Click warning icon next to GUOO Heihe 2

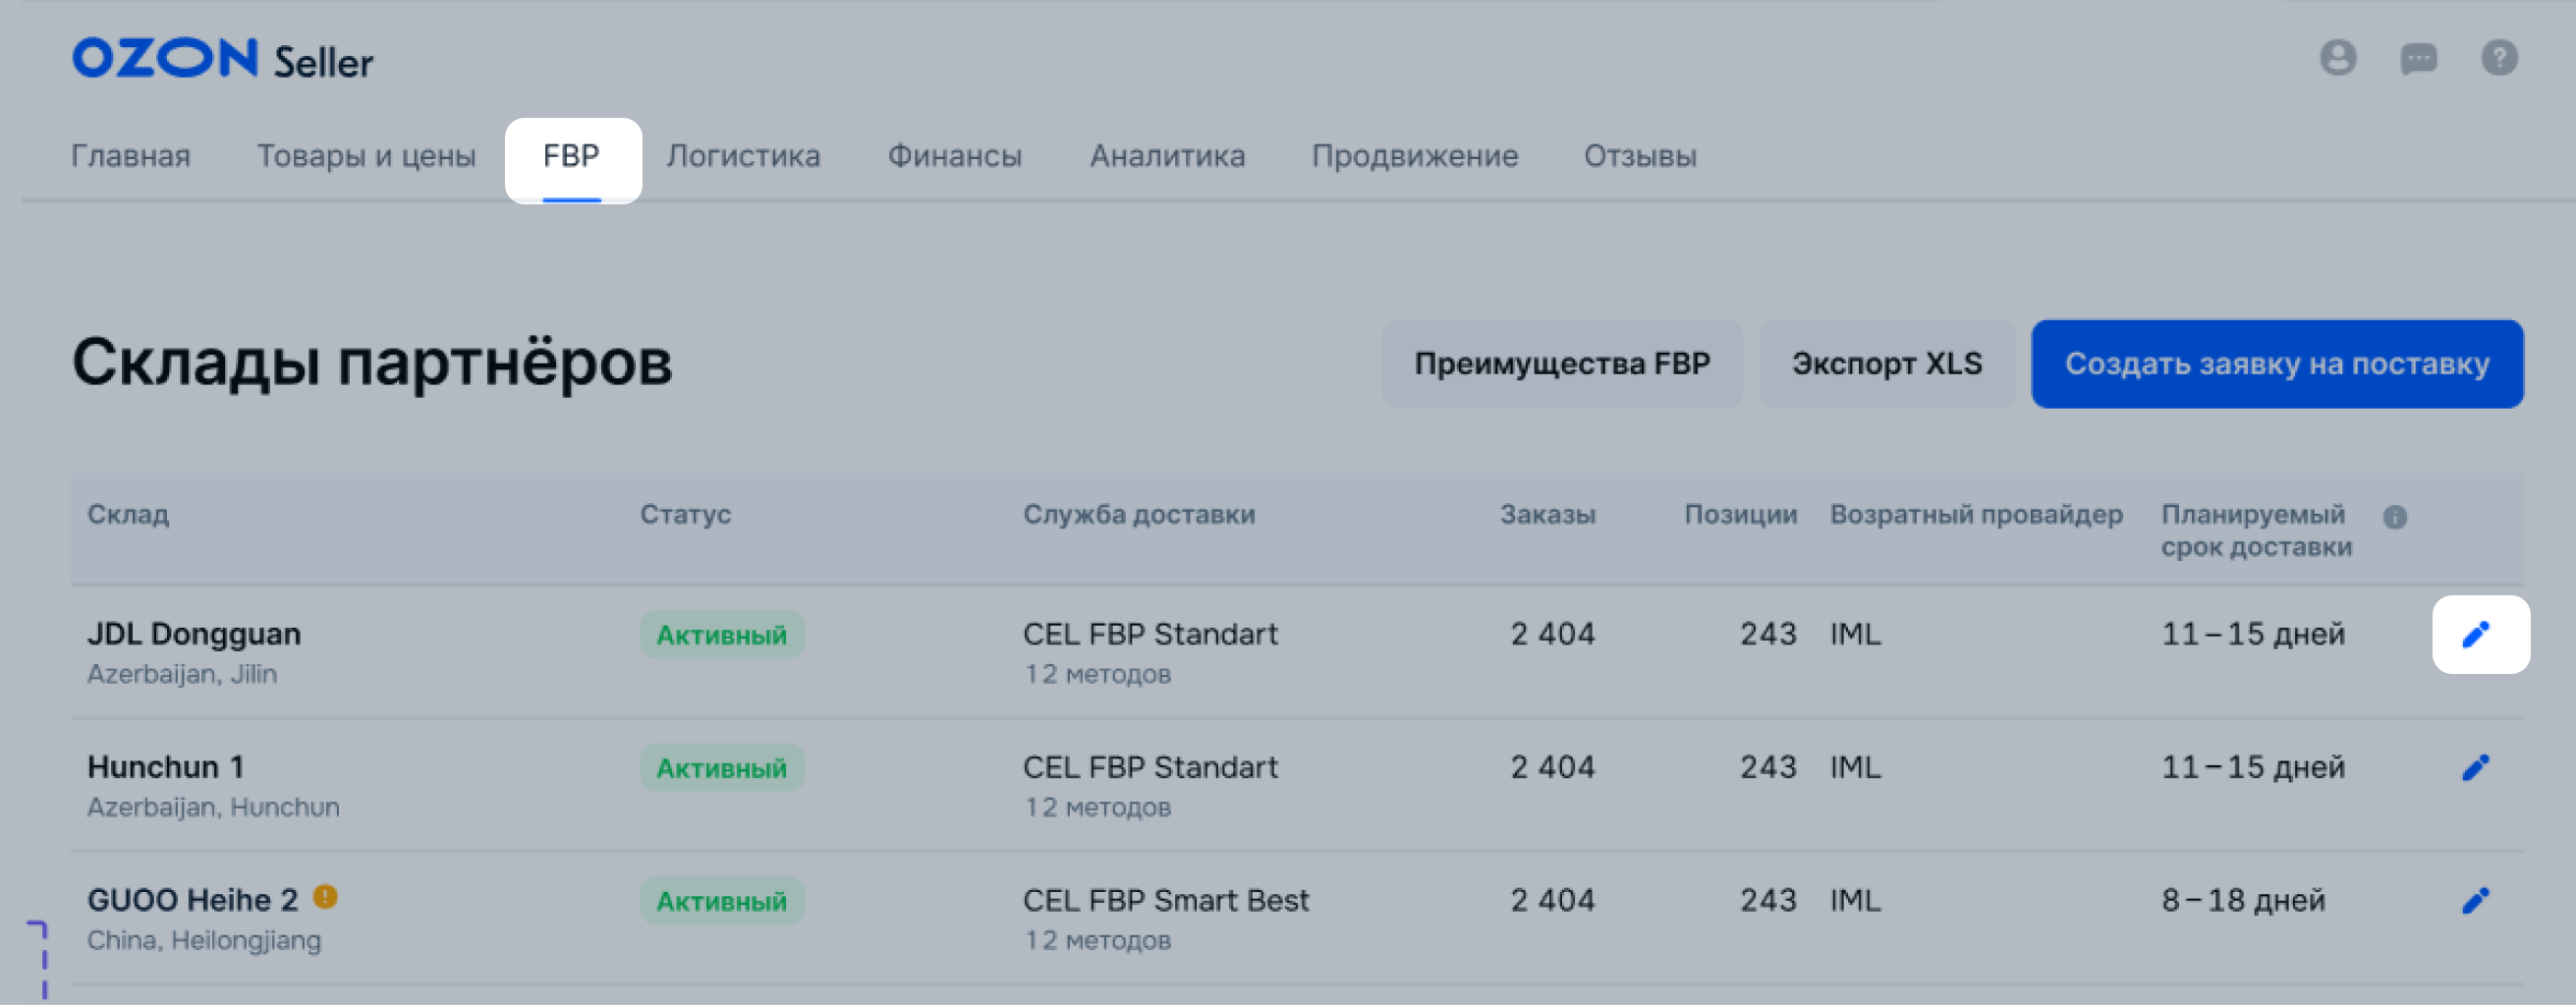pyautogui.click(x=325, y=897)
